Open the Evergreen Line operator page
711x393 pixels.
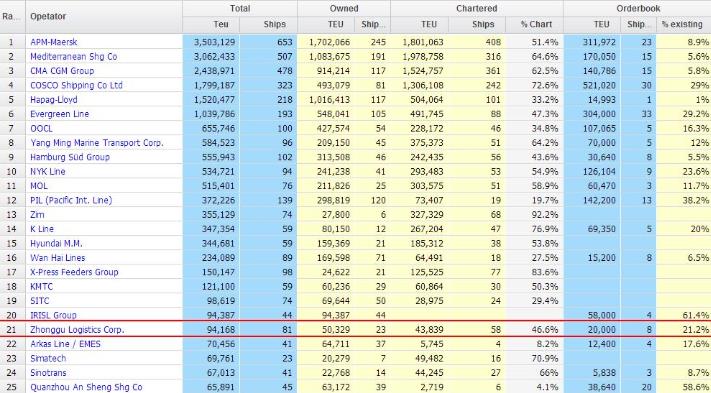tap(59, 114)
